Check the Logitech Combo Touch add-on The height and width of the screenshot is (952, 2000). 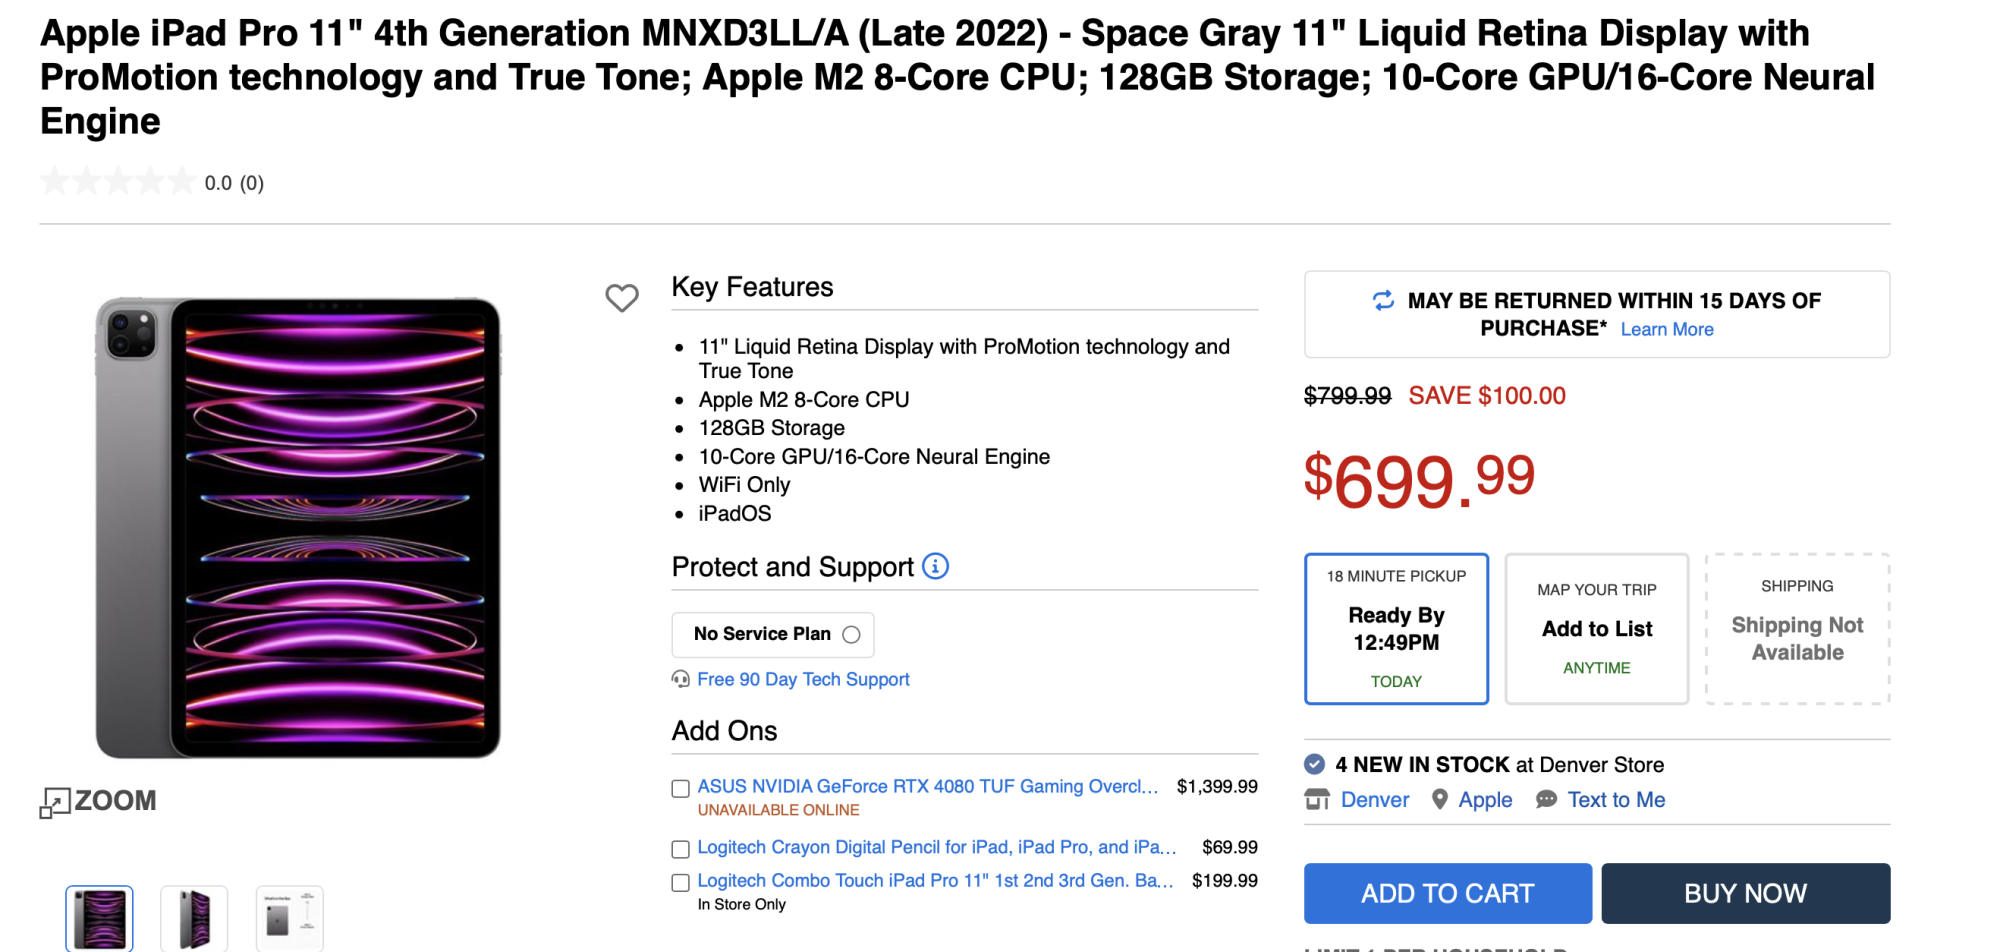click(681, 883)
